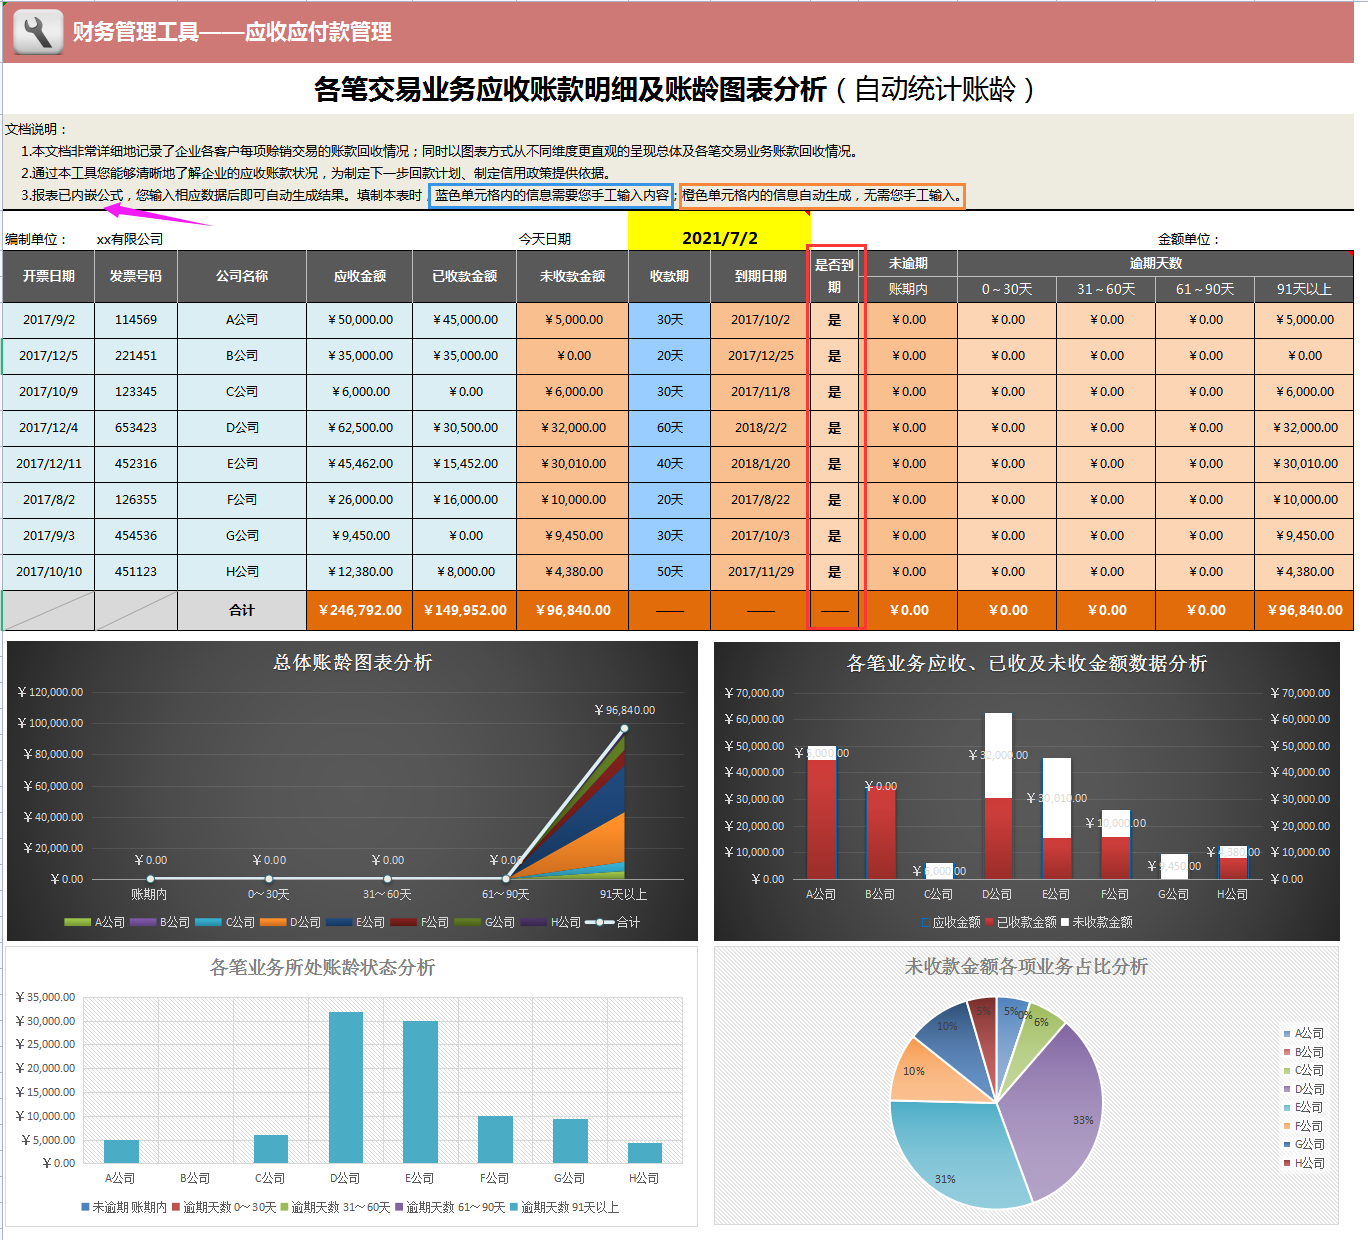The width and height of the screenshot is (1368, 1240).
Task: Click the 60天 collection period cell
Action: 670,428
